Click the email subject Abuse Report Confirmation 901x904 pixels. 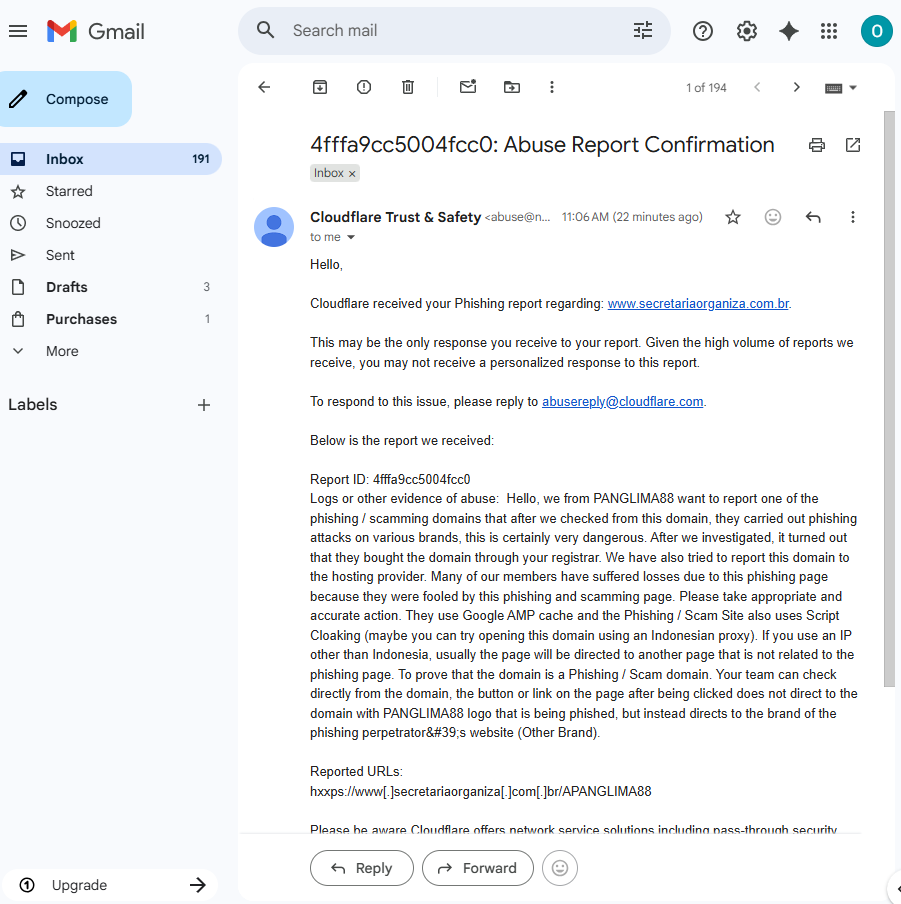pyautogui.click(x=542, y=145)
